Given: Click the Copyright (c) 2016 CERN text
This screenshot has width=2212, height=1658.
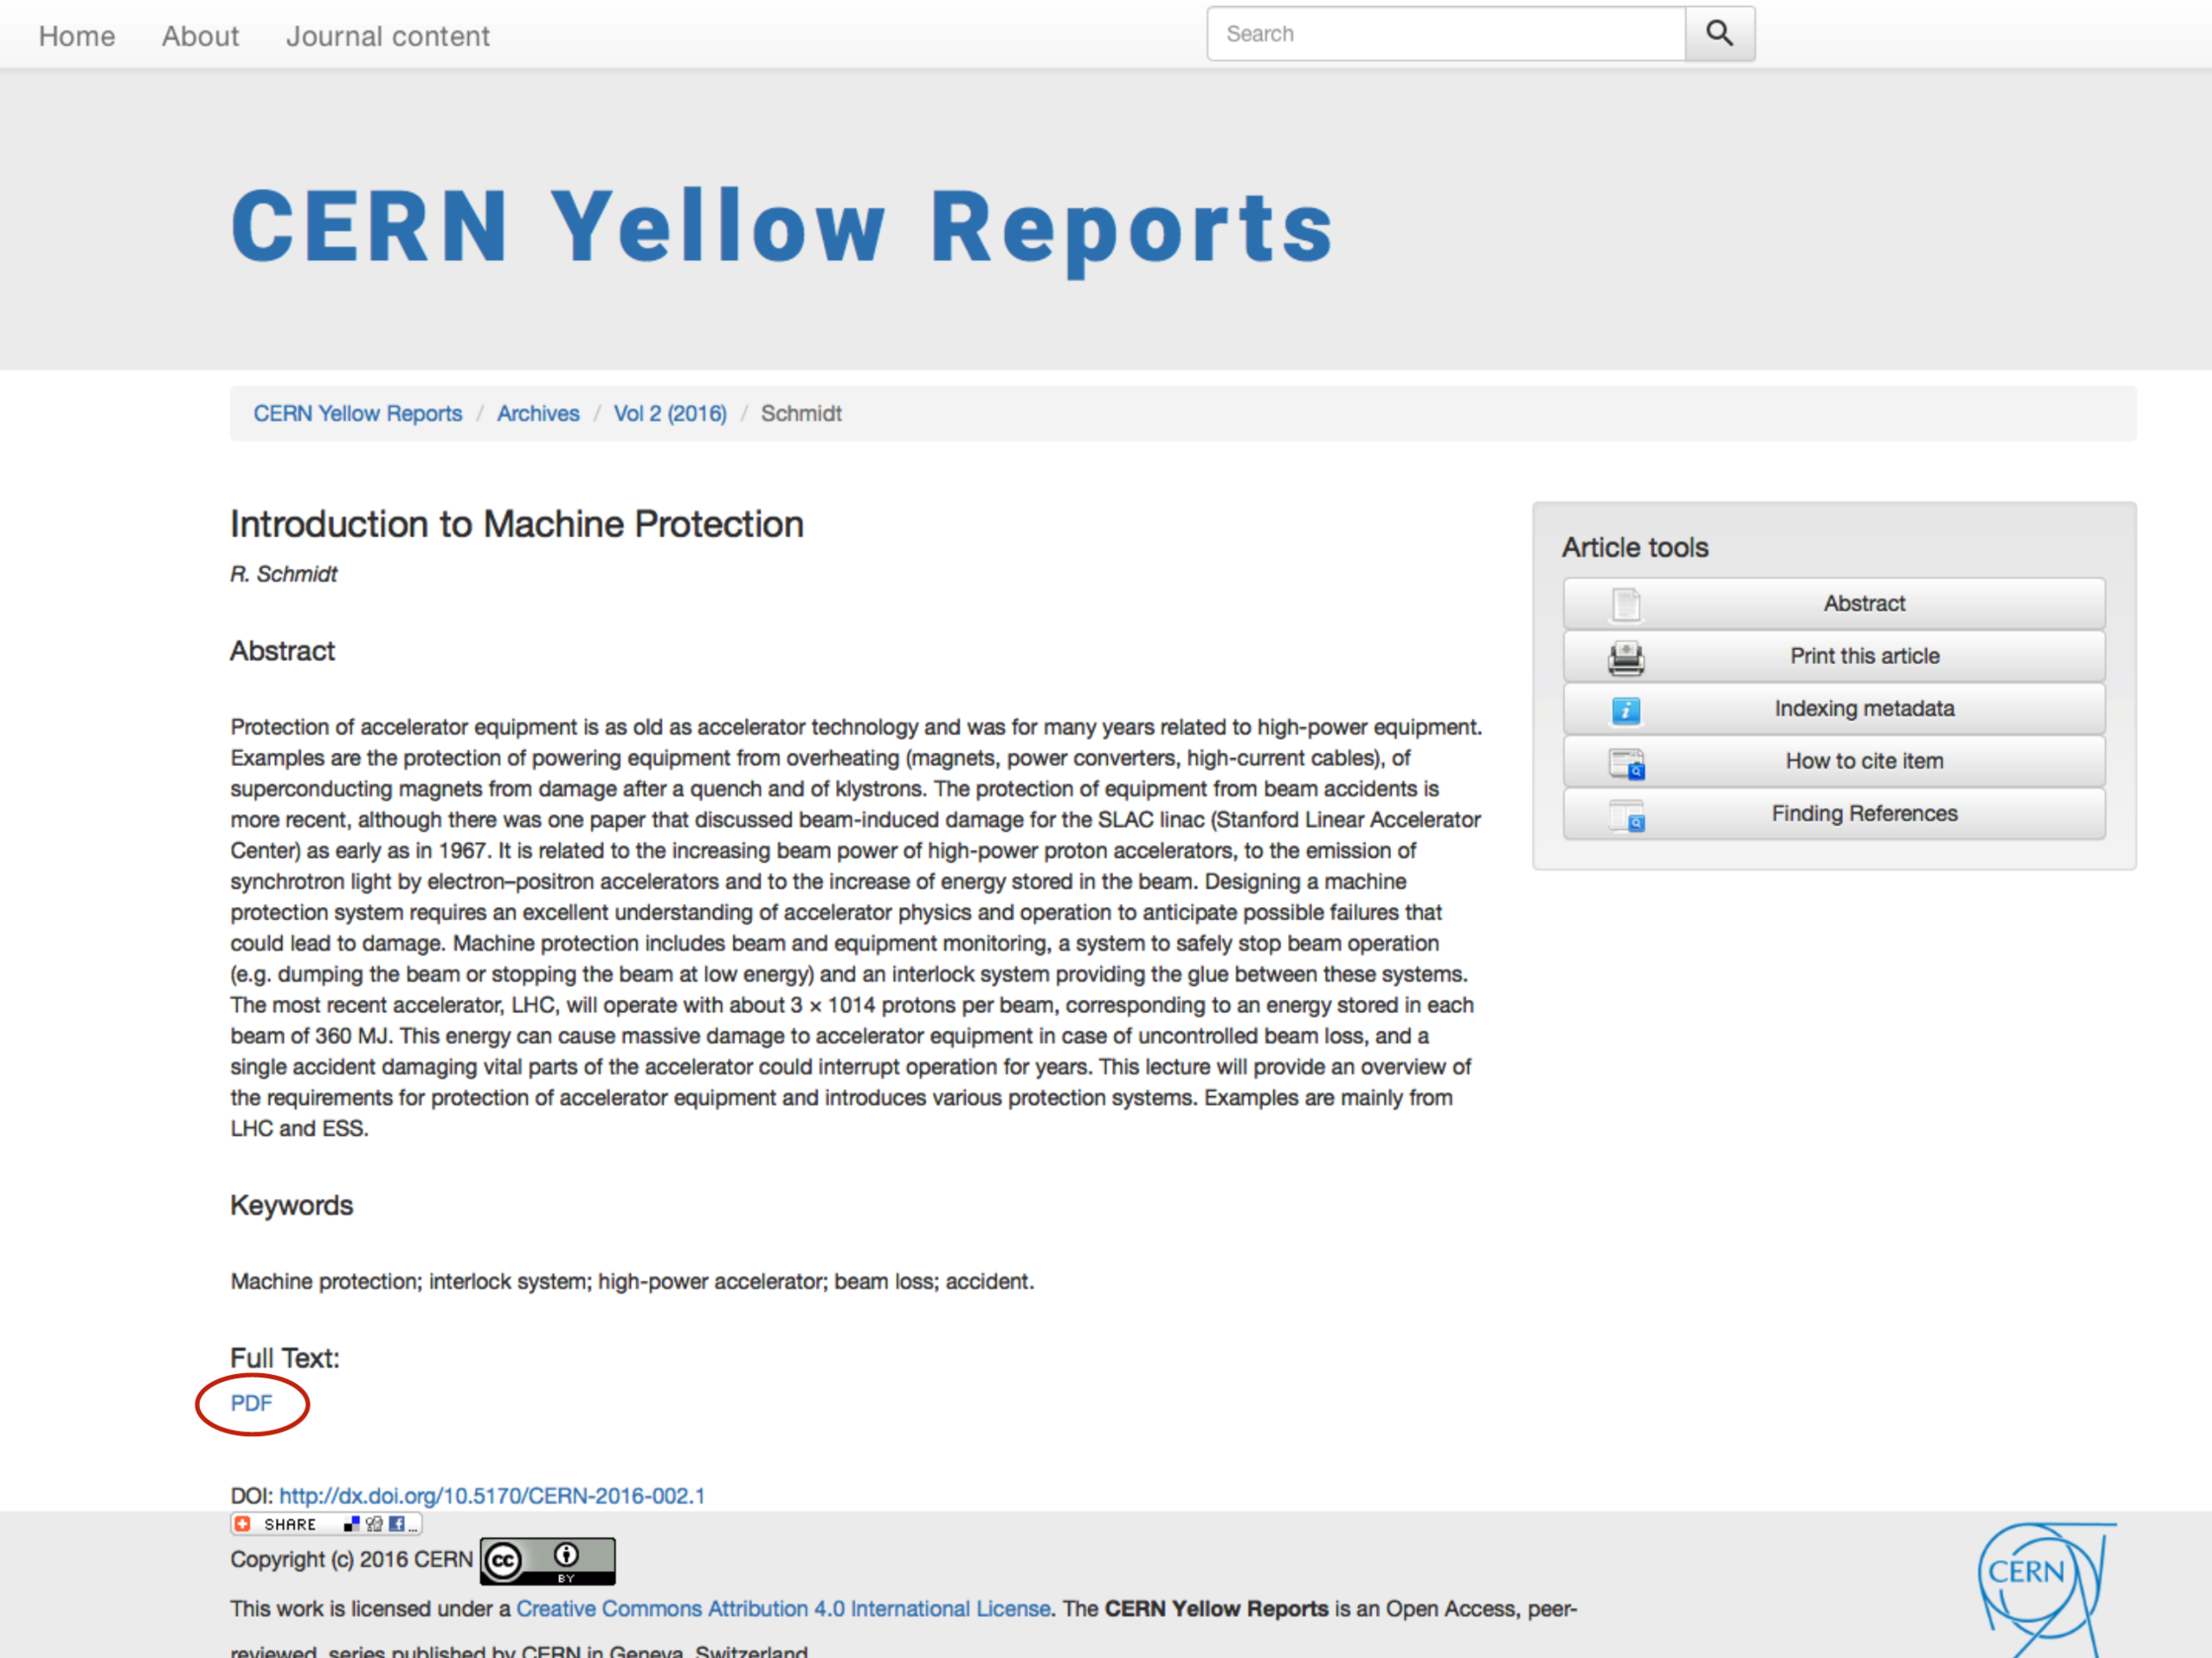Looking at the screenshot, I should pos(351,1560).
